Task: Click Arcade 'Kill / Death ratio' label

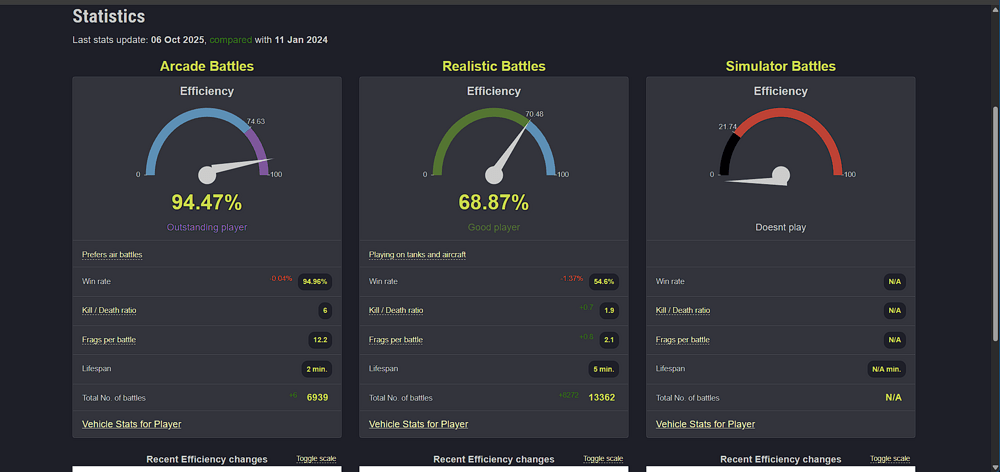Action: tap(109, 311)
